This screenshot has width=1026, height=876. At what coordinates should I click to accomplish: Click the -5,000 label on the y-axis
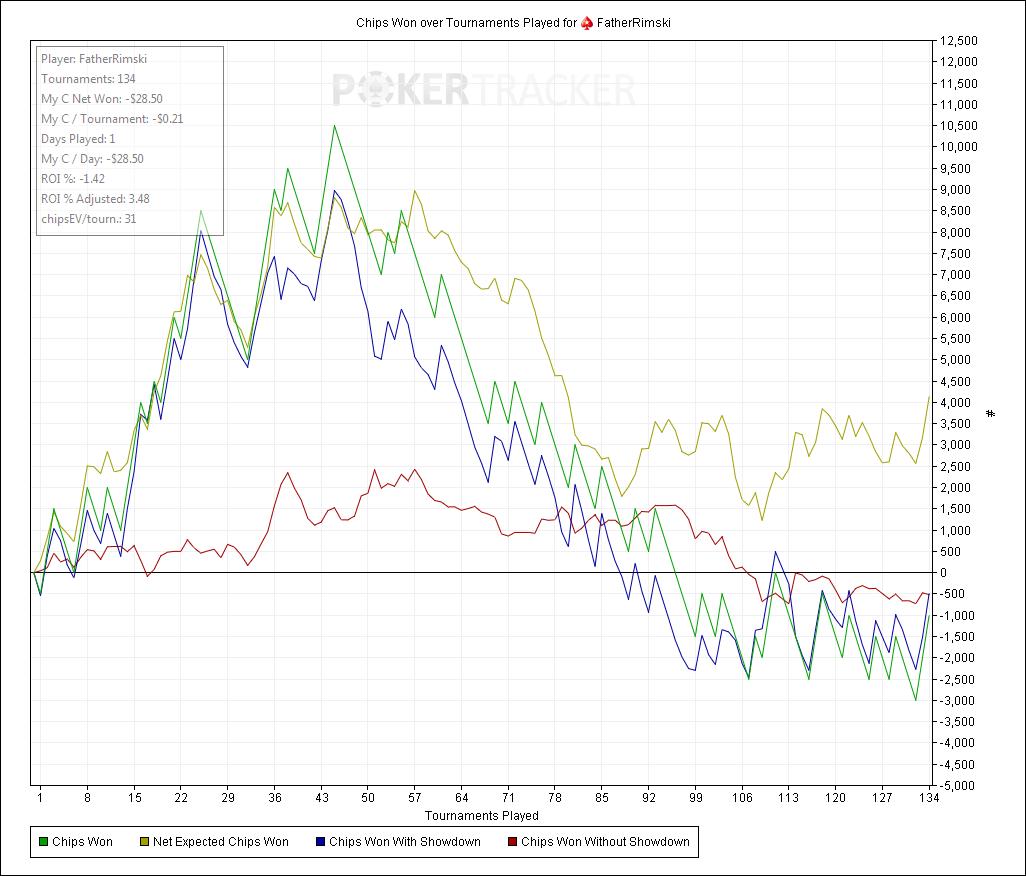tap(957, 785)
